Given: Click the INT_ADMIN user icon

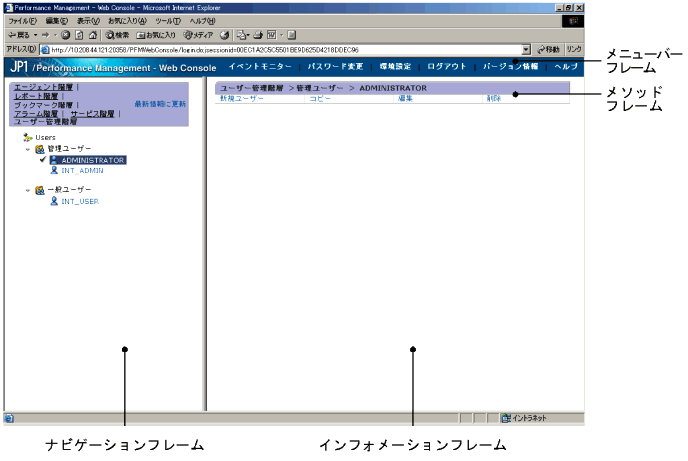Looking at the screenshot, I should click(x=54, y=170).
